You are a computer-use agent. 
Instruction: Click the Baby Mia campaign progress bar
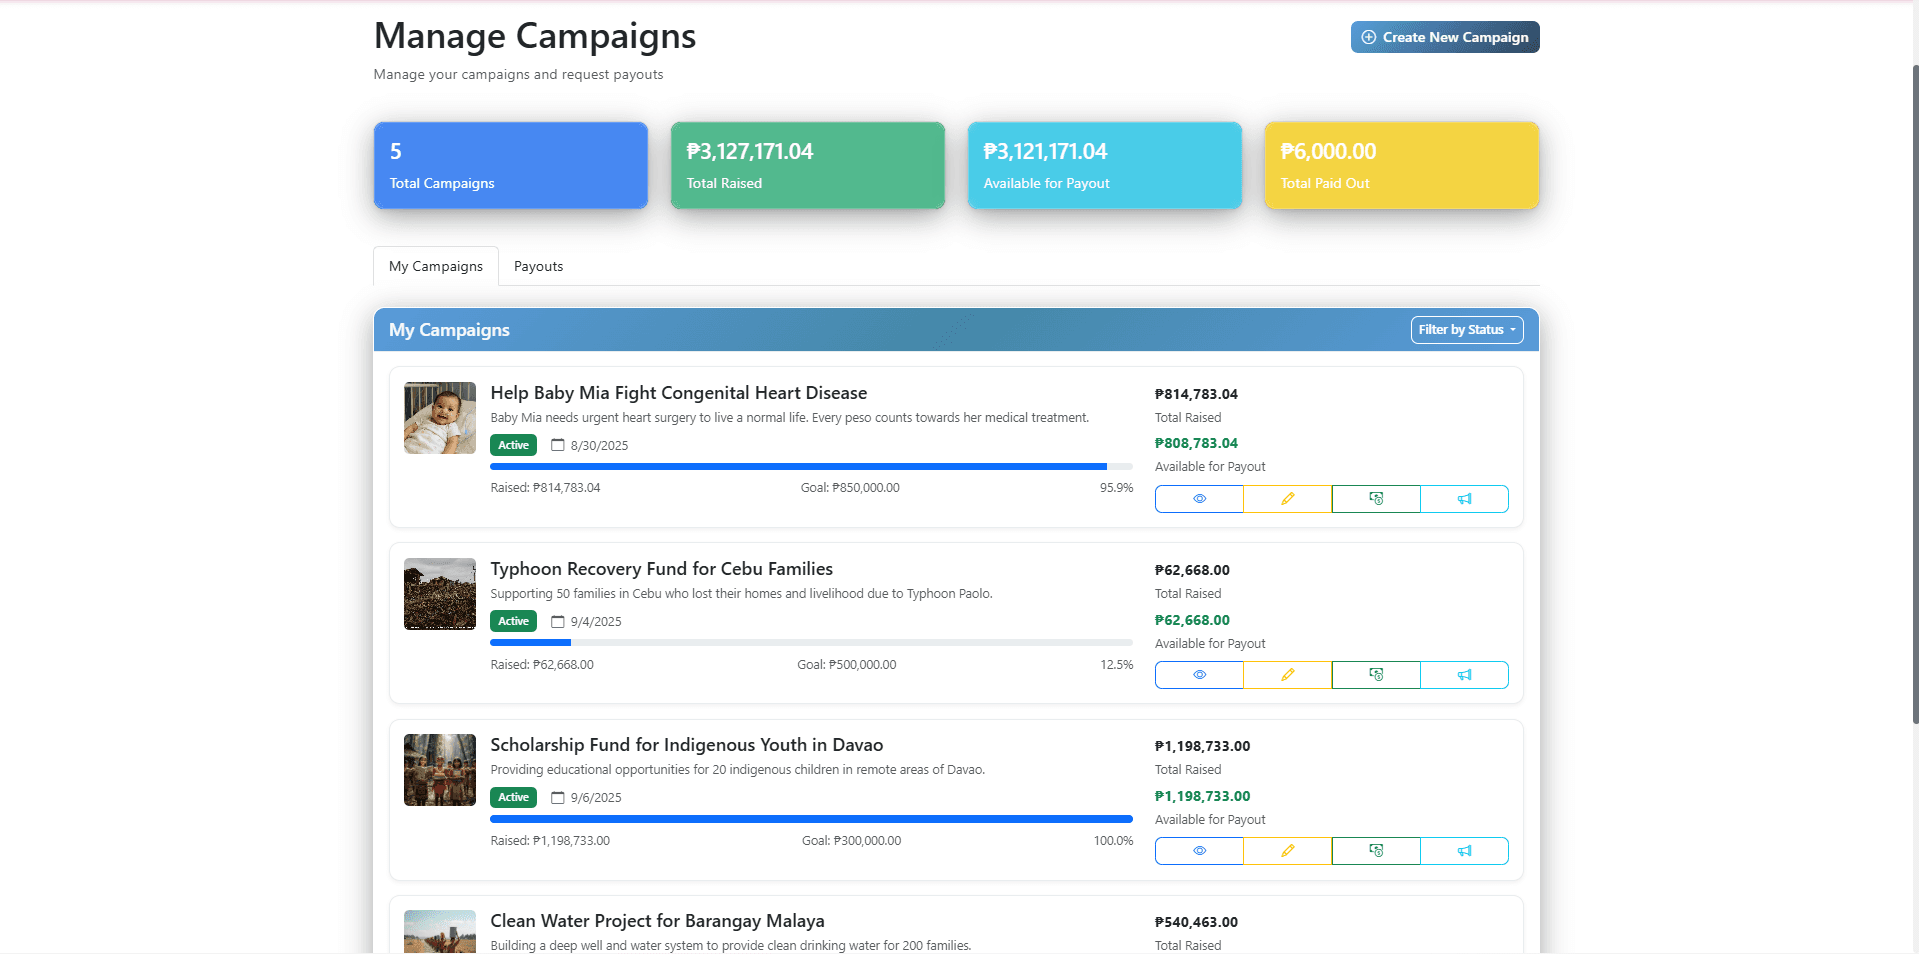[x=812, y=466]
